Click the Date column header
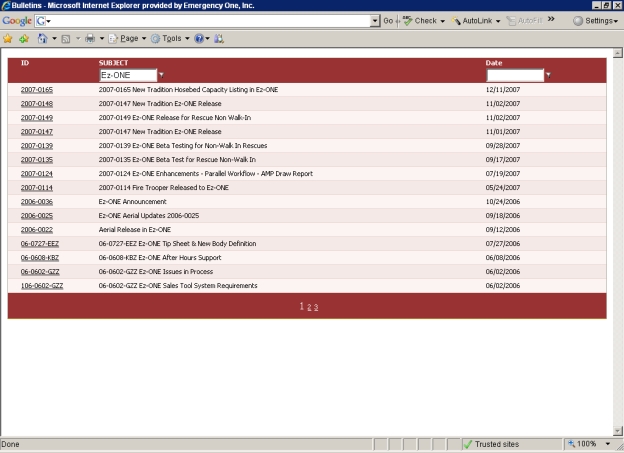Image resolution: width=624 pixels, height=453 pixels. pyautogui.click(x=494, y=63)
